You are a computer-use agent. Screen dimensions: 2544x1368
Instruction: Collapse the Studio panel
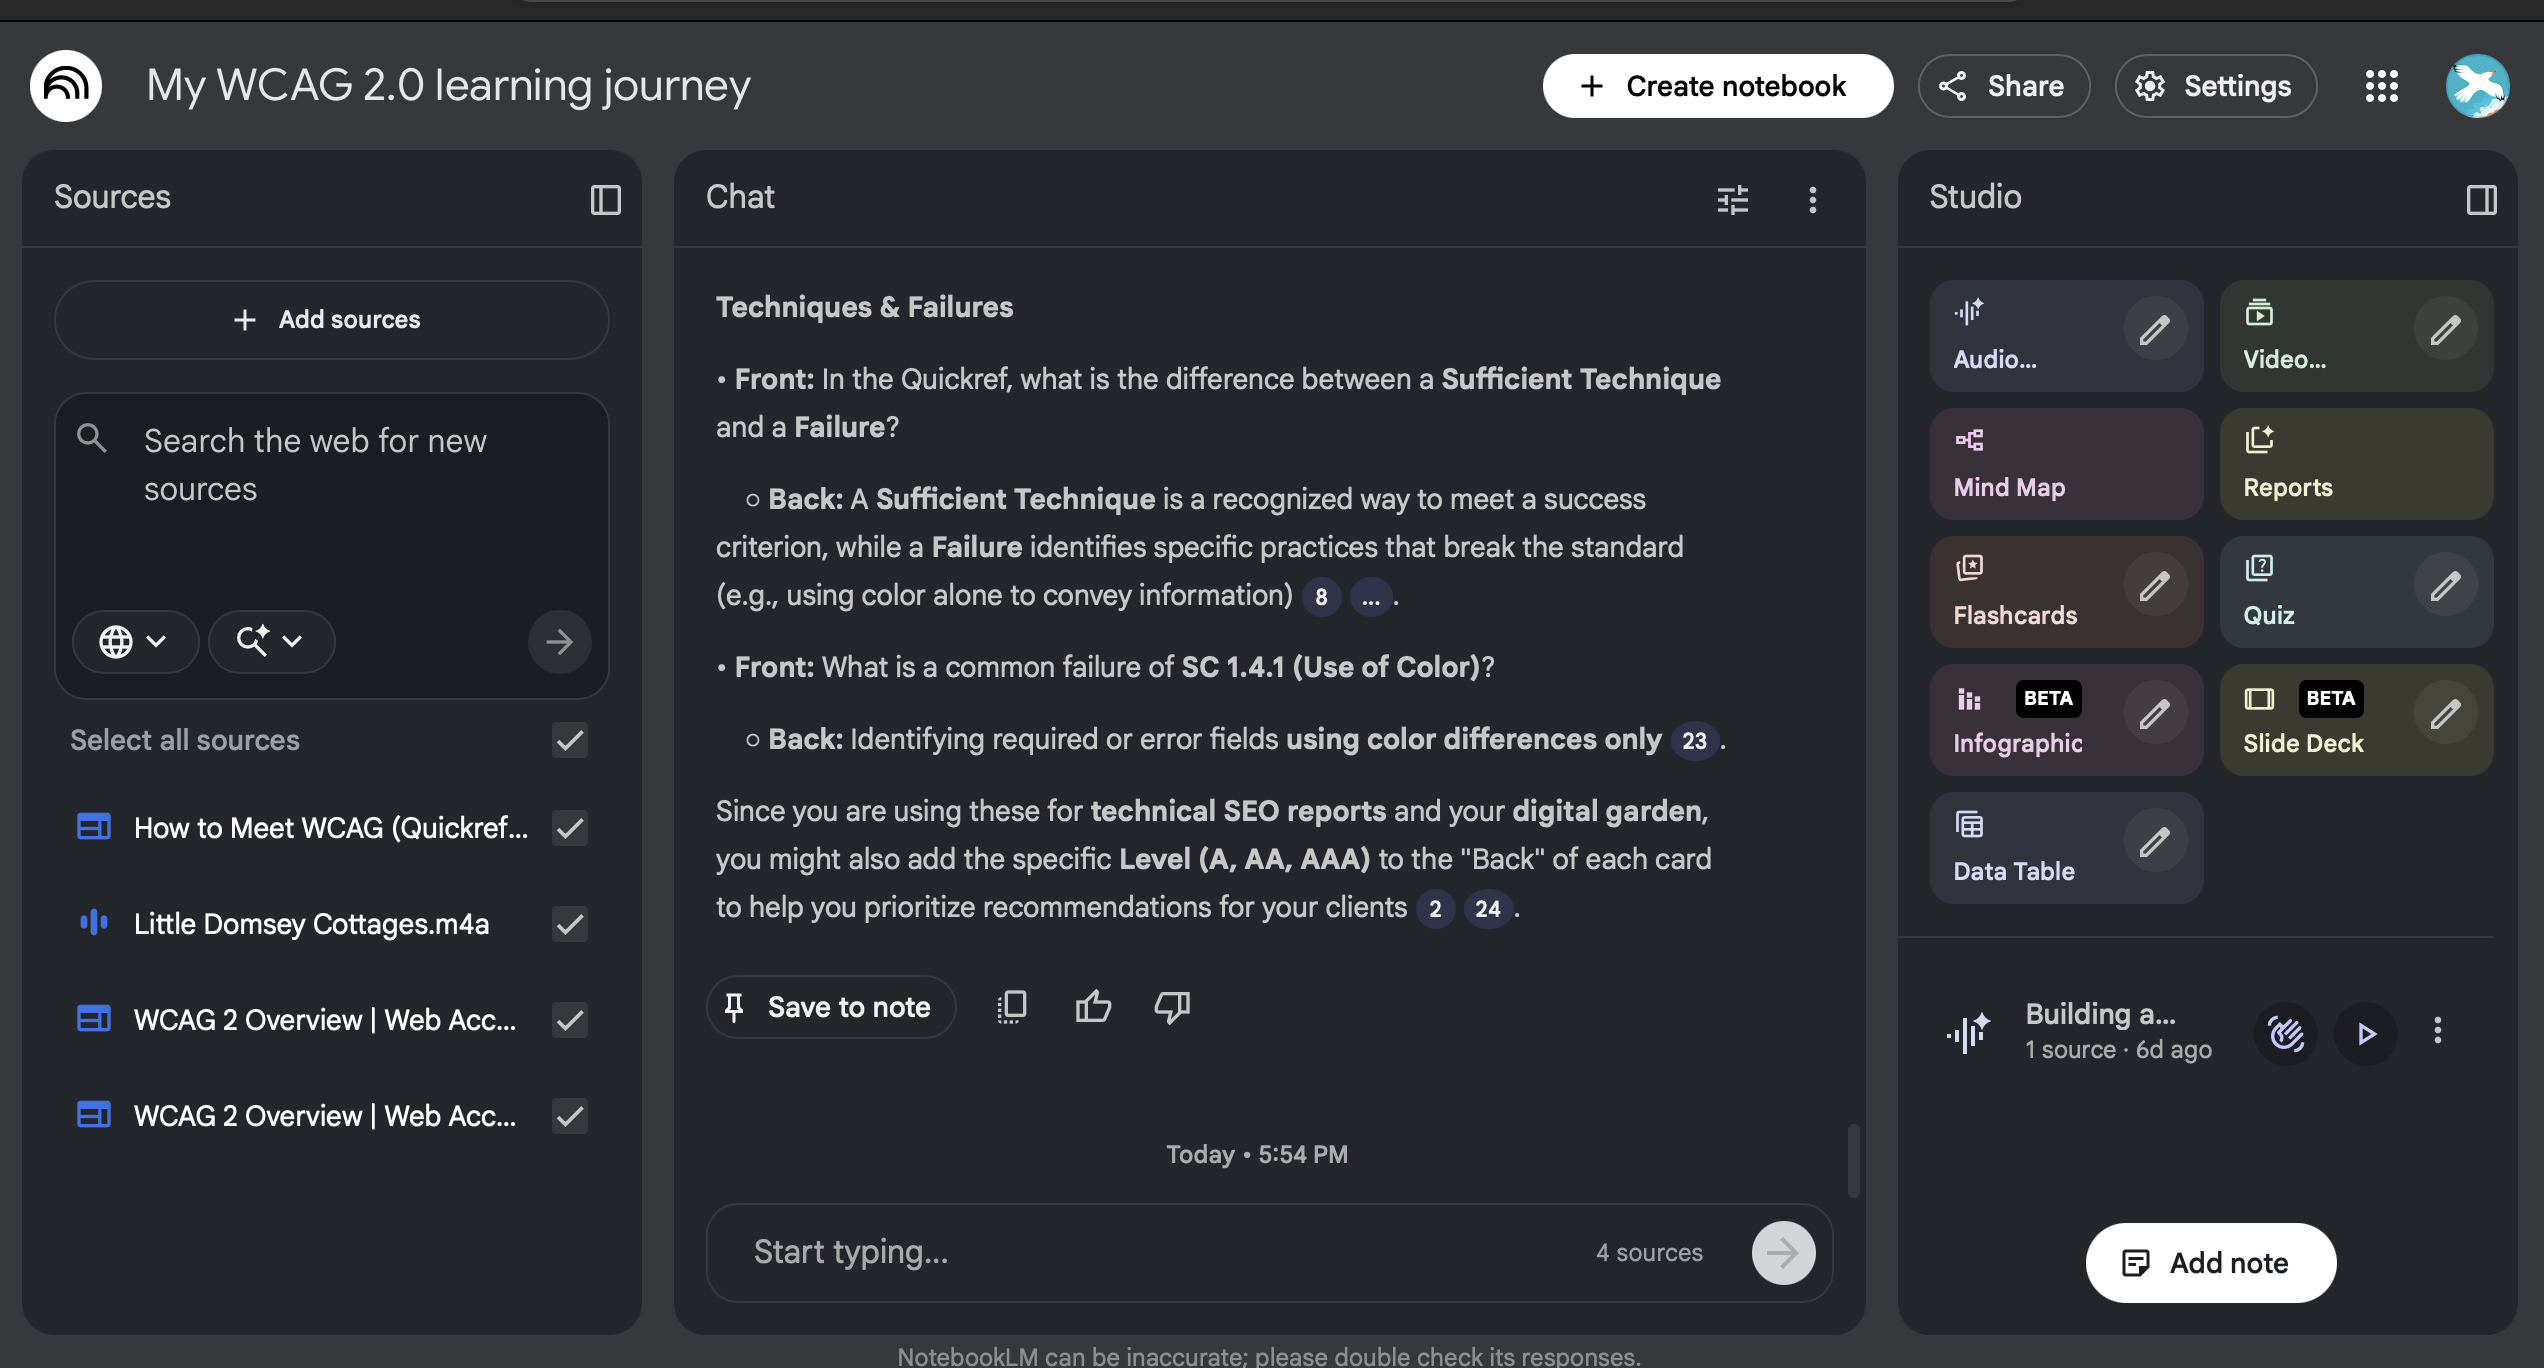point(2481,200)
